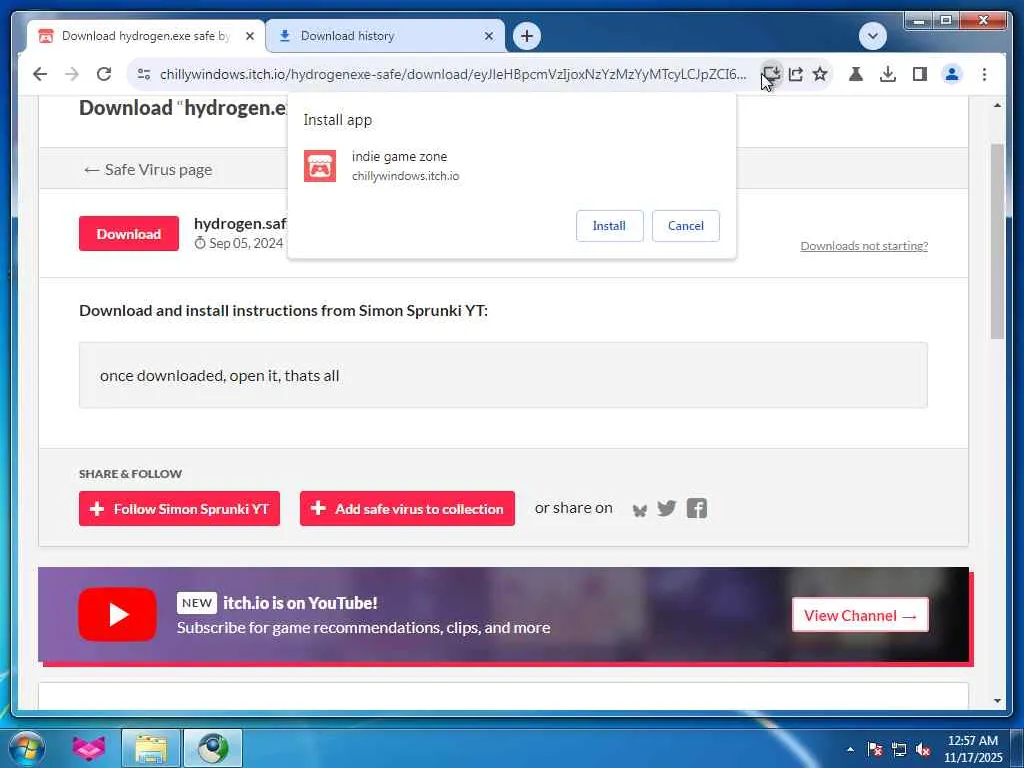This screenshot has width=1024, height=768.
Task: Open Downloads not starting? link
Action: pyautogui.click(x=864, y=246)
